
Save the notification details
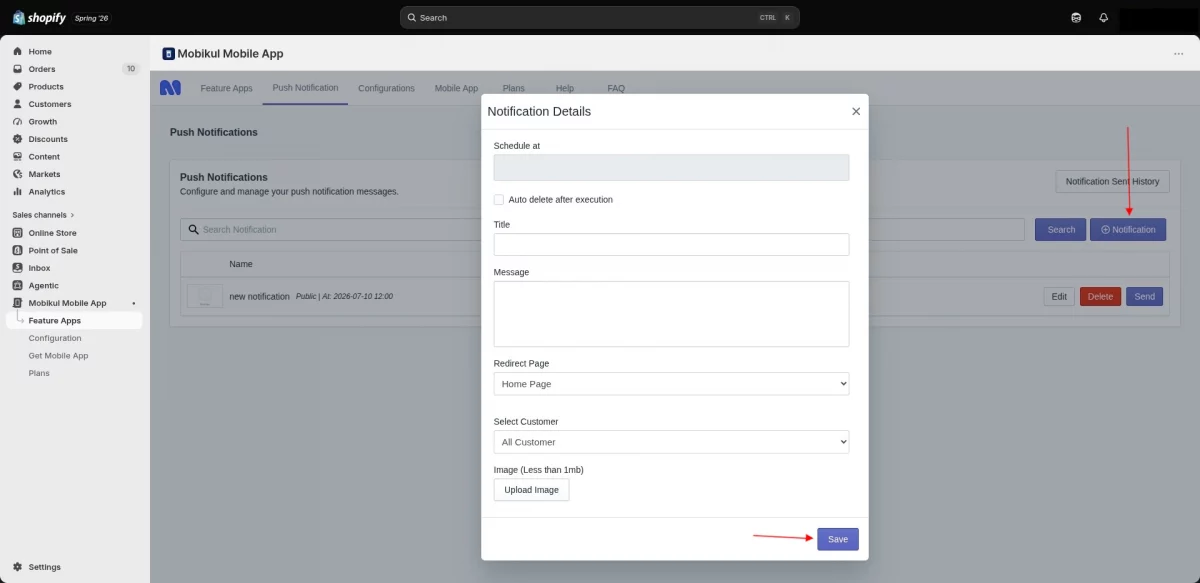pyautogui.click(x=838, y=539)
